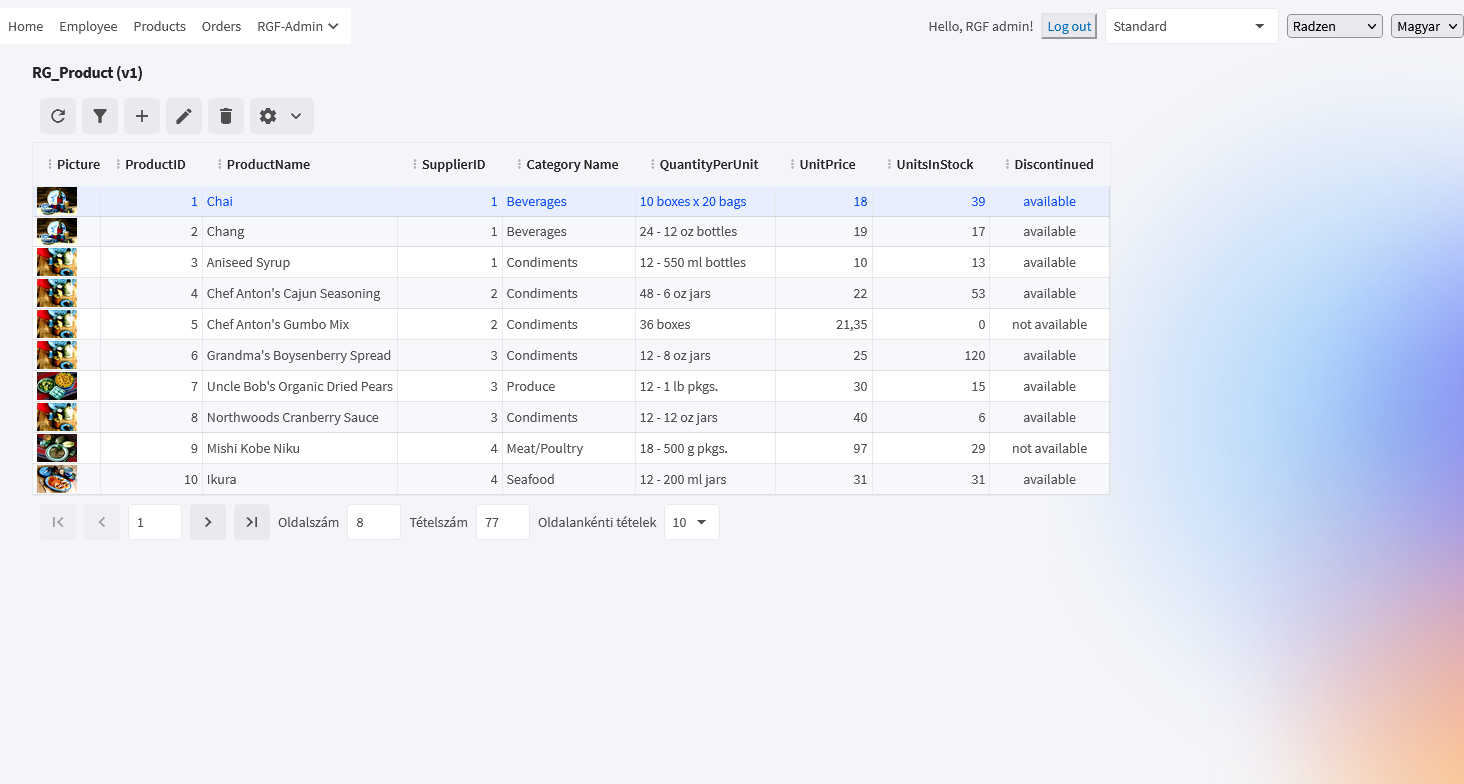The image size is (1464, 784).
Task: Jump to last page icon
Action: click(x=252, y=522)
